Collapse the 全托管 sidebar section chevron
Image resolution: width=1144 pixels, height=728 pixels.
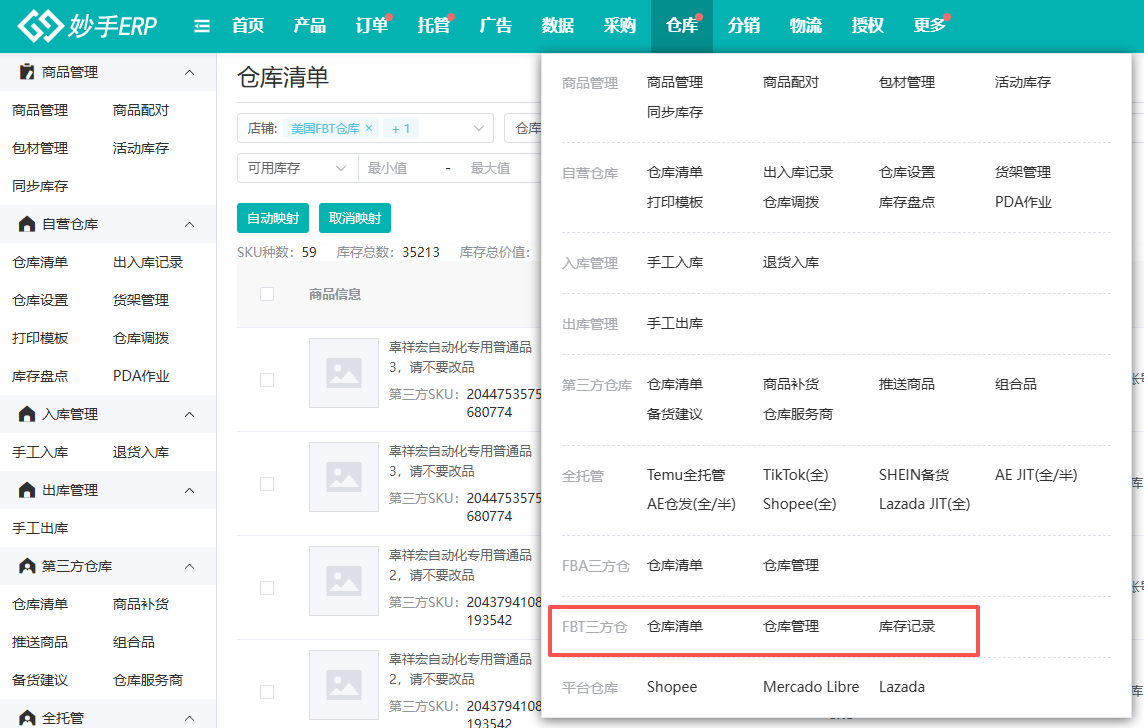click(190, 718)
